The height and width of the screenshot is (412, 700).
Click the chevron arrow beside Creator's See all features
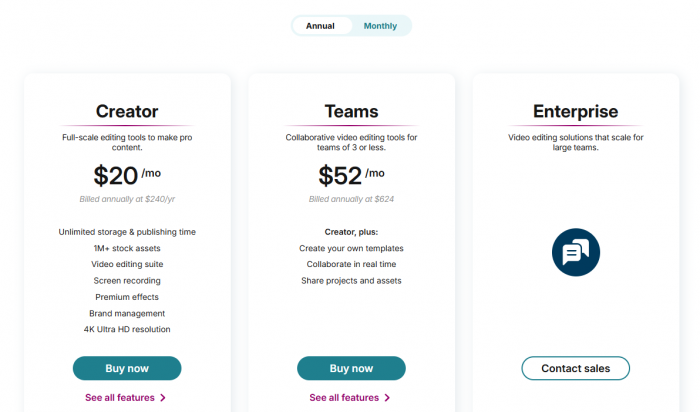pyautogui.click(x=163, y=398)
